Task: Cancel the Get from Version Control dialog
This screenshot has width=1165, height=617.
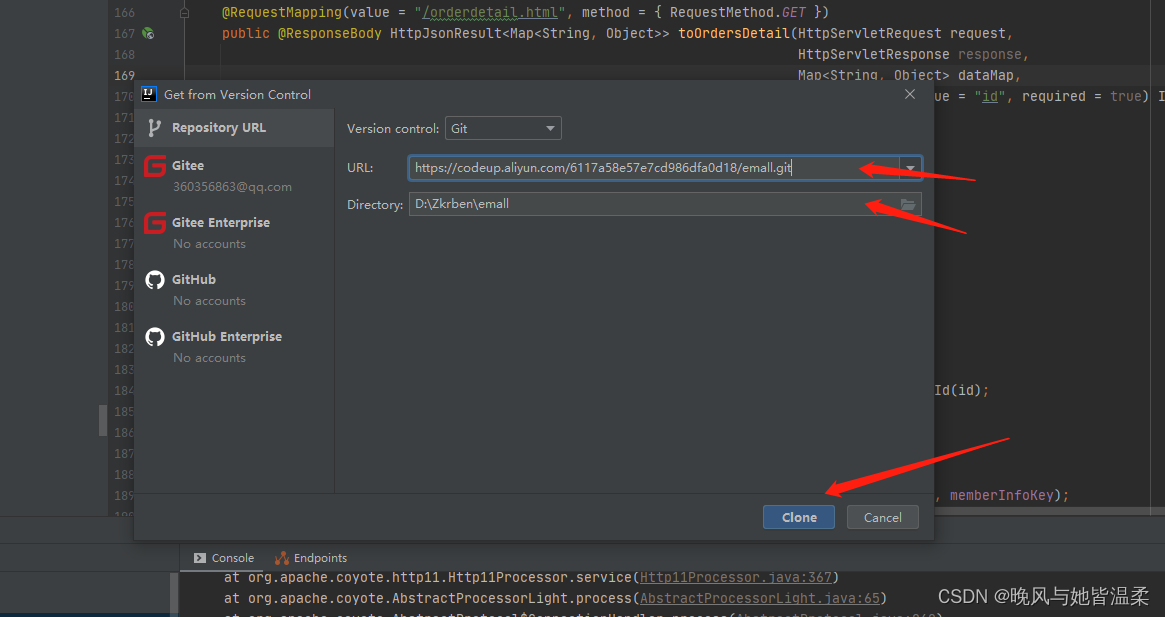Action: tap(883, 517)
